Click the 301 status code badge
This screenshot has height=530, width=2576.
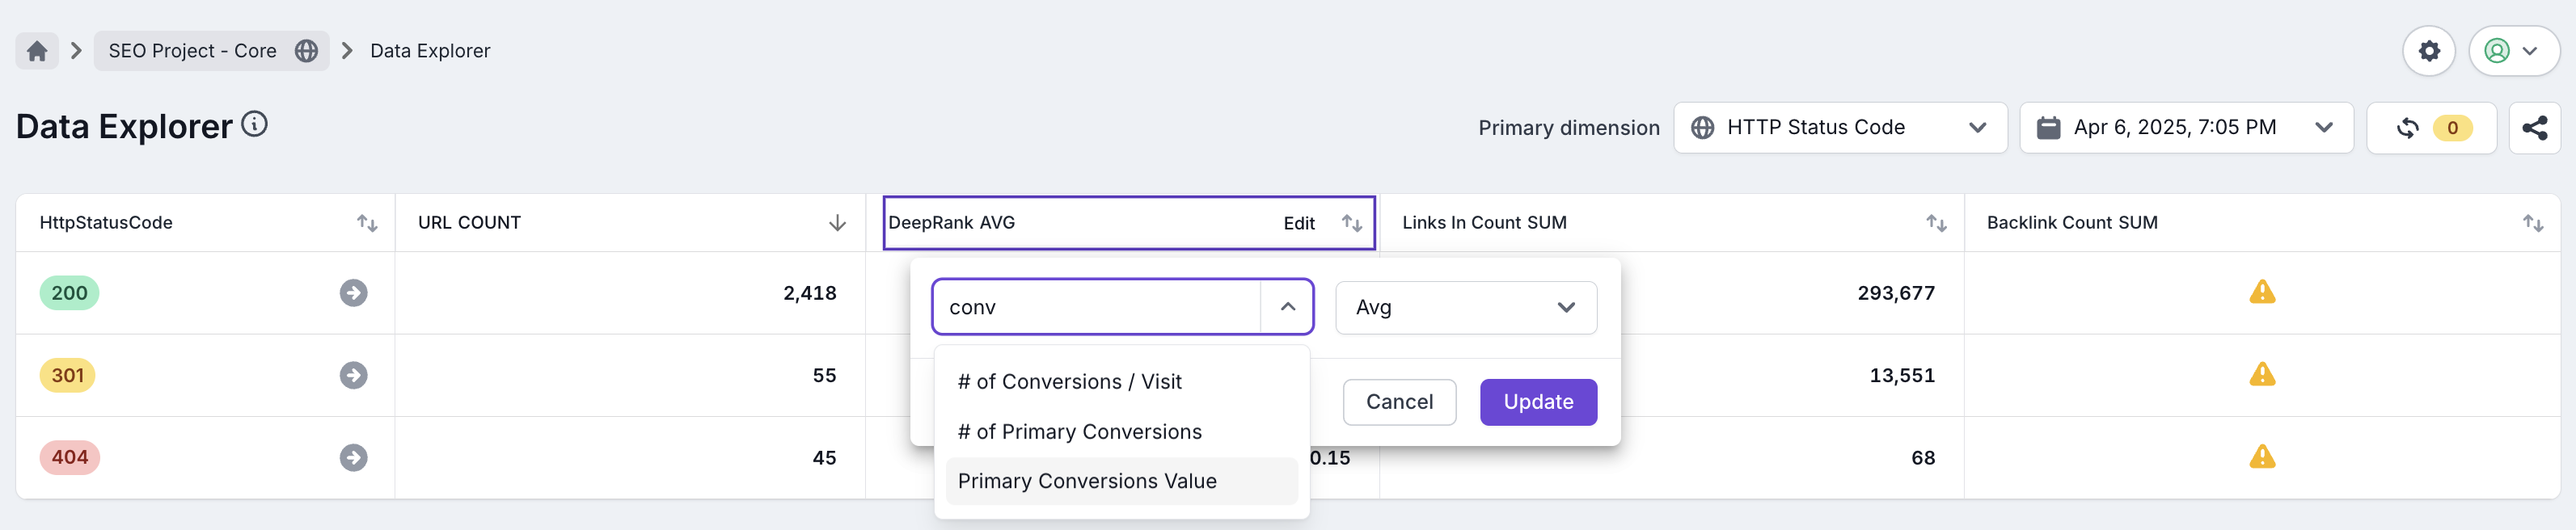[x=67, y=375]
